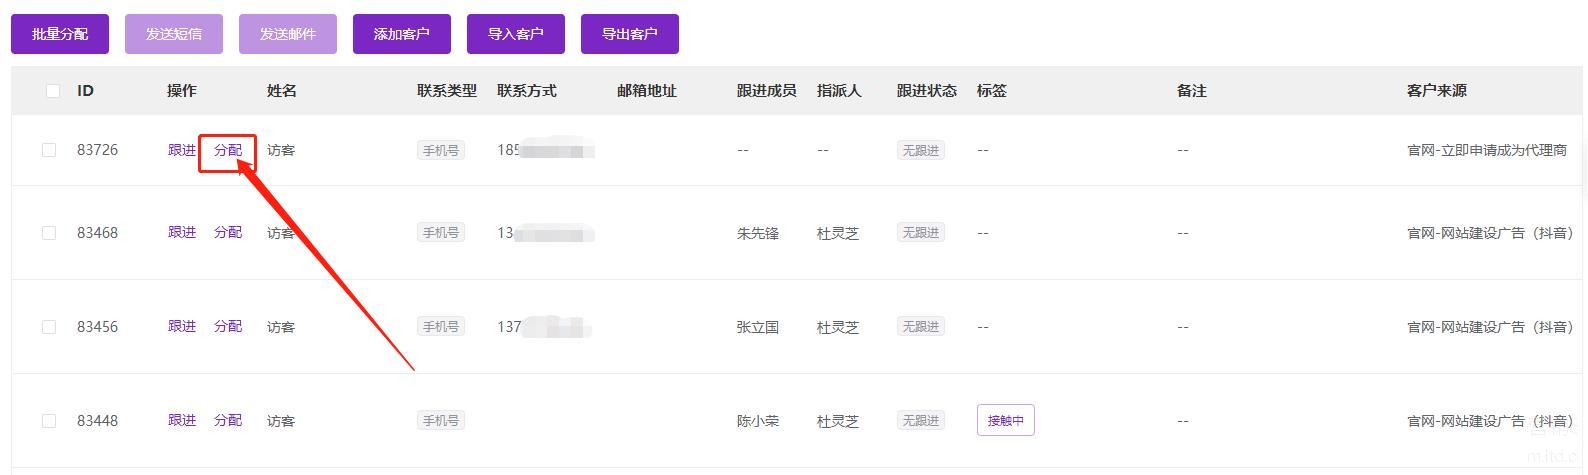Image resolution: width=1588 pixels, height=475 pixels.
Task: Click the 发送短信 button
Action: (x=174, y=34)
